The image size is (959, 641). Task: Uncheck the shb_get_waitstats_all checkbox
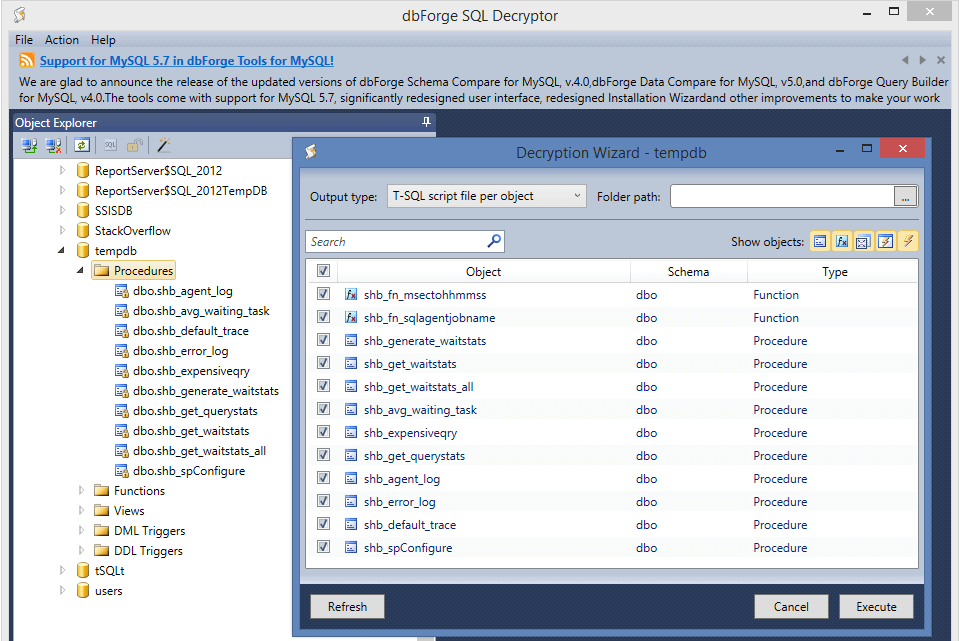click(x=324, y=386)
